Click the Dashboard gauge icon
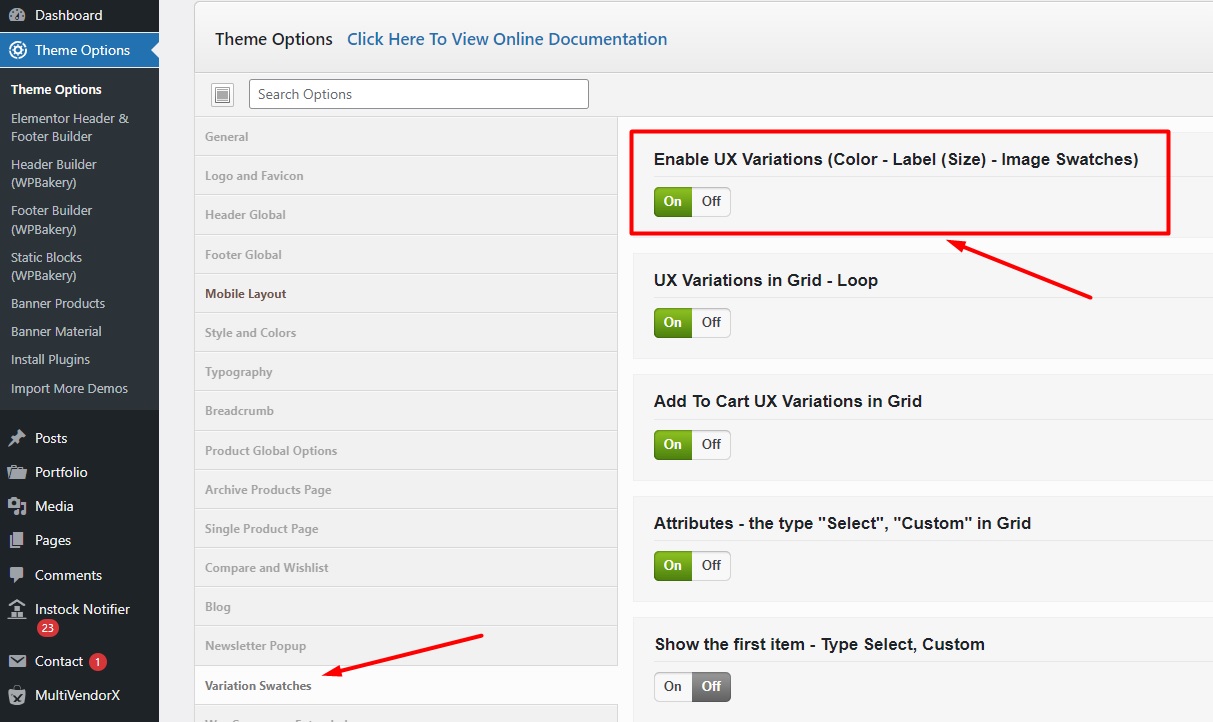Screen dimensions: 1213x722 [x=18, y=15]
